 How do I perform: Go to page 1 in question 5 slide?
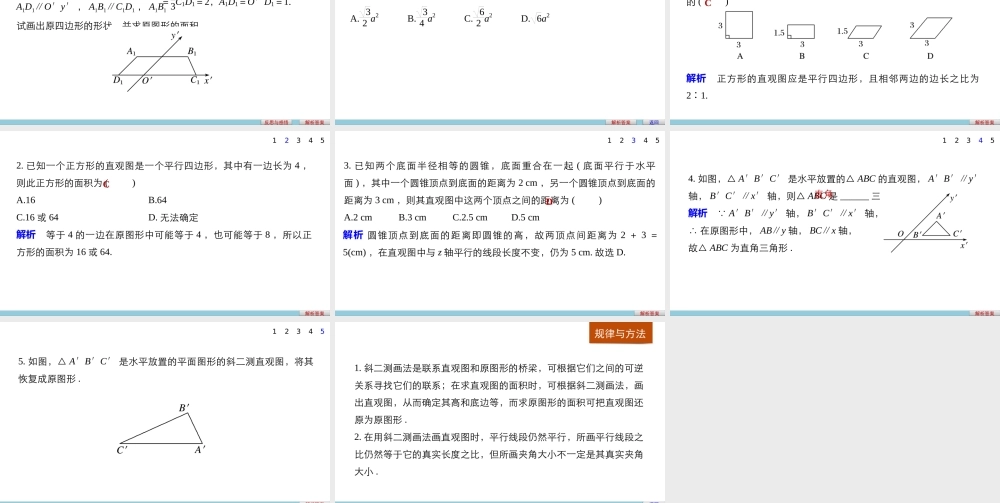[274, 331]
